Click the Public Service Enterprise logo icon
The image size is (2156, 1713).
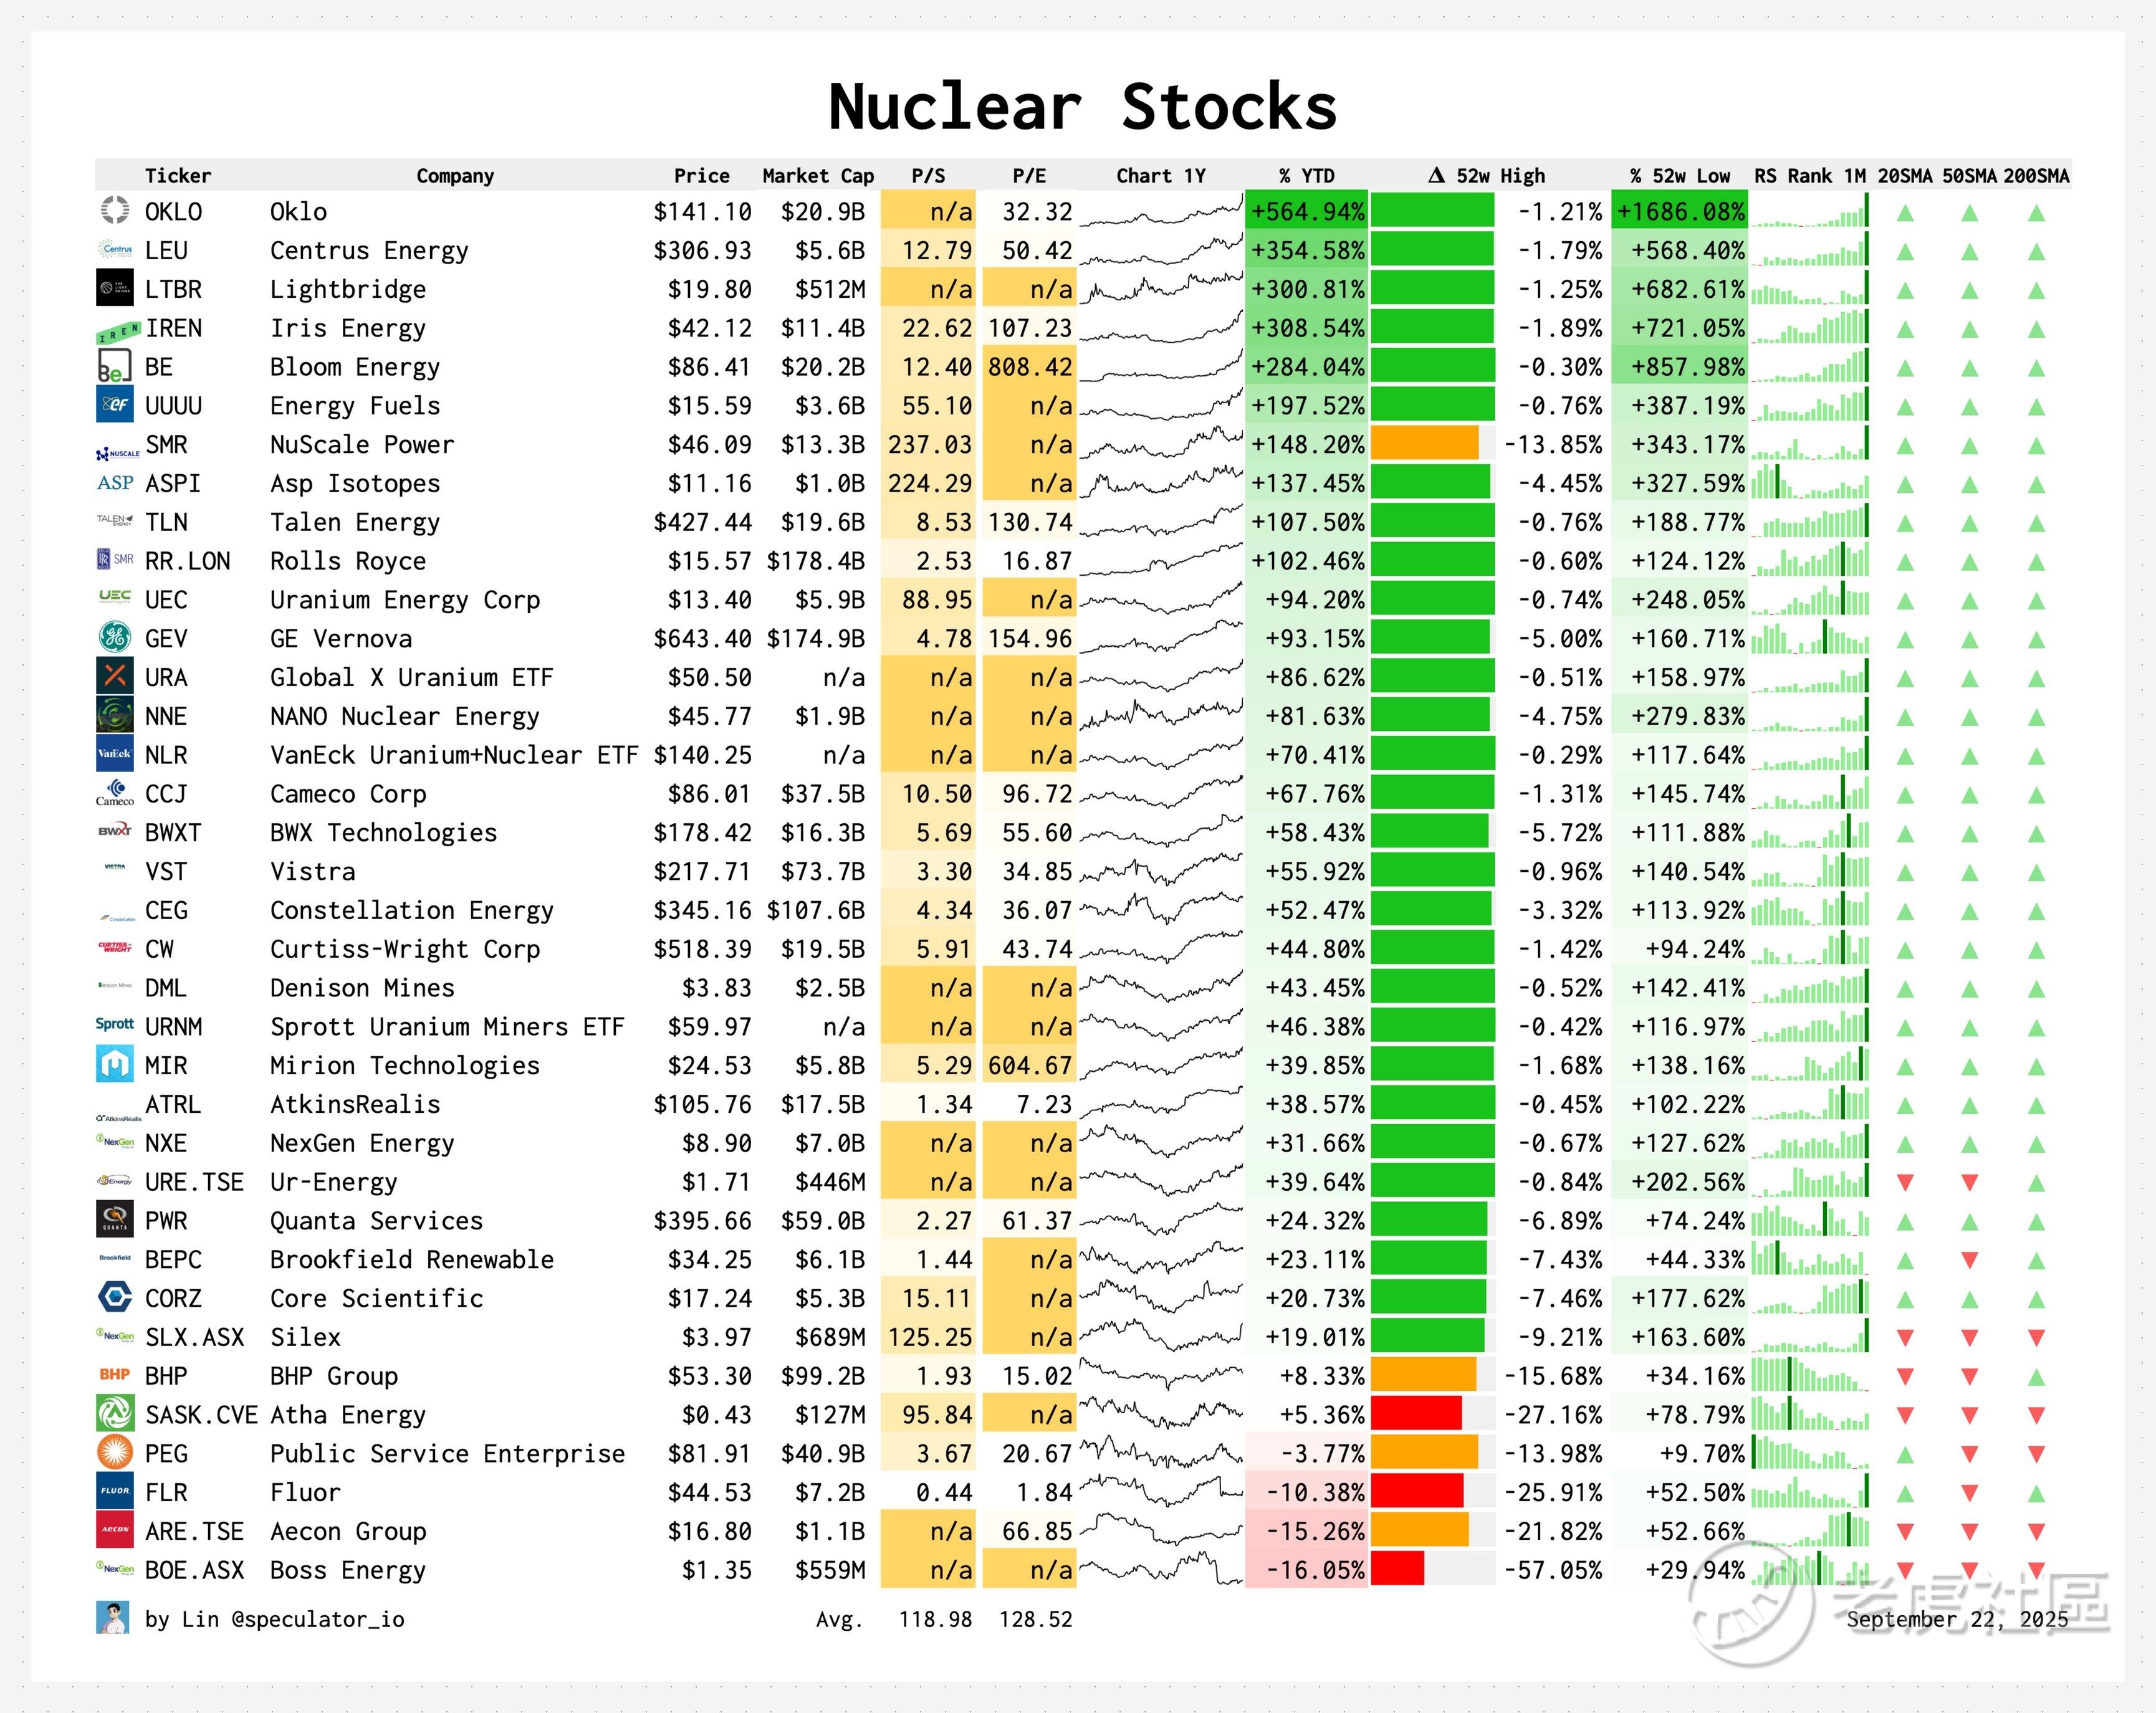click(115, 1452)
